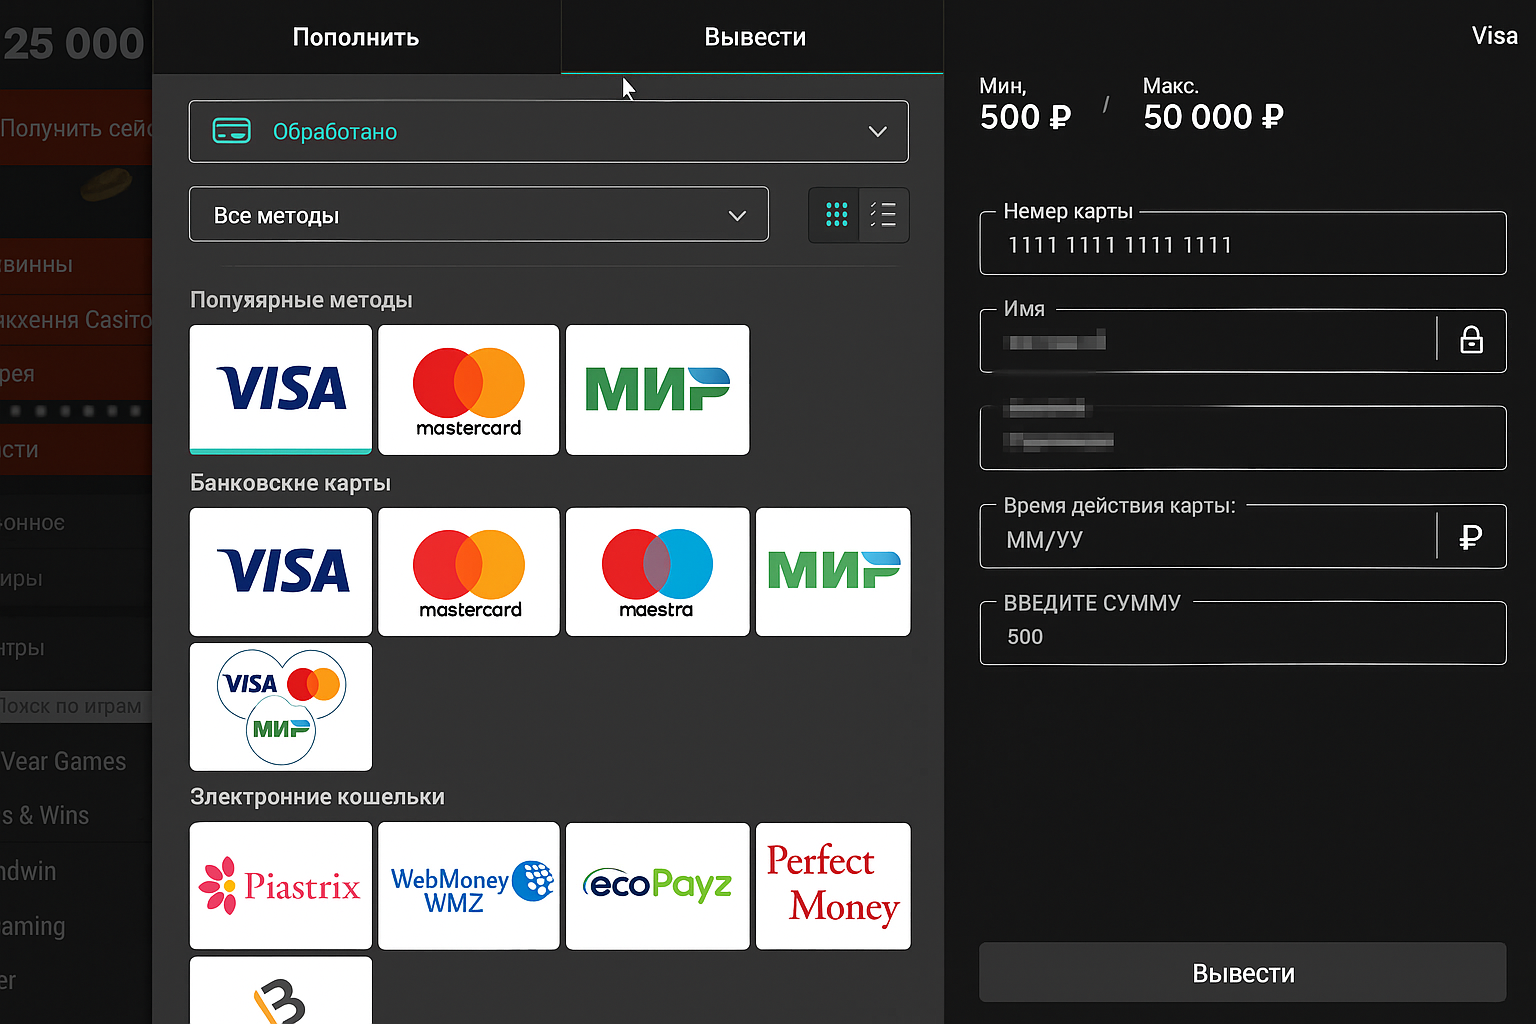Expand the Обработано dropdown

548,131
